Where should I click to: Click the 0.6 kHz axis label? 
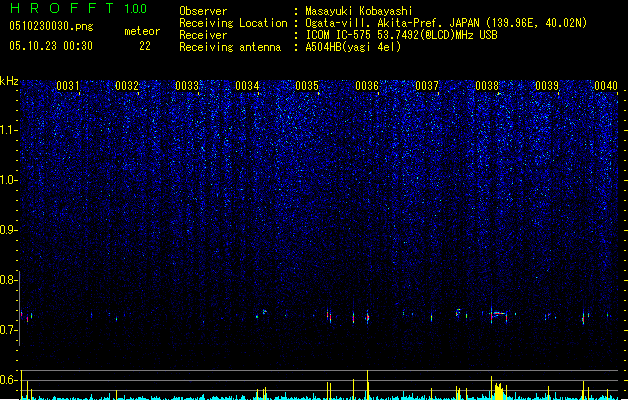(9, 380)
